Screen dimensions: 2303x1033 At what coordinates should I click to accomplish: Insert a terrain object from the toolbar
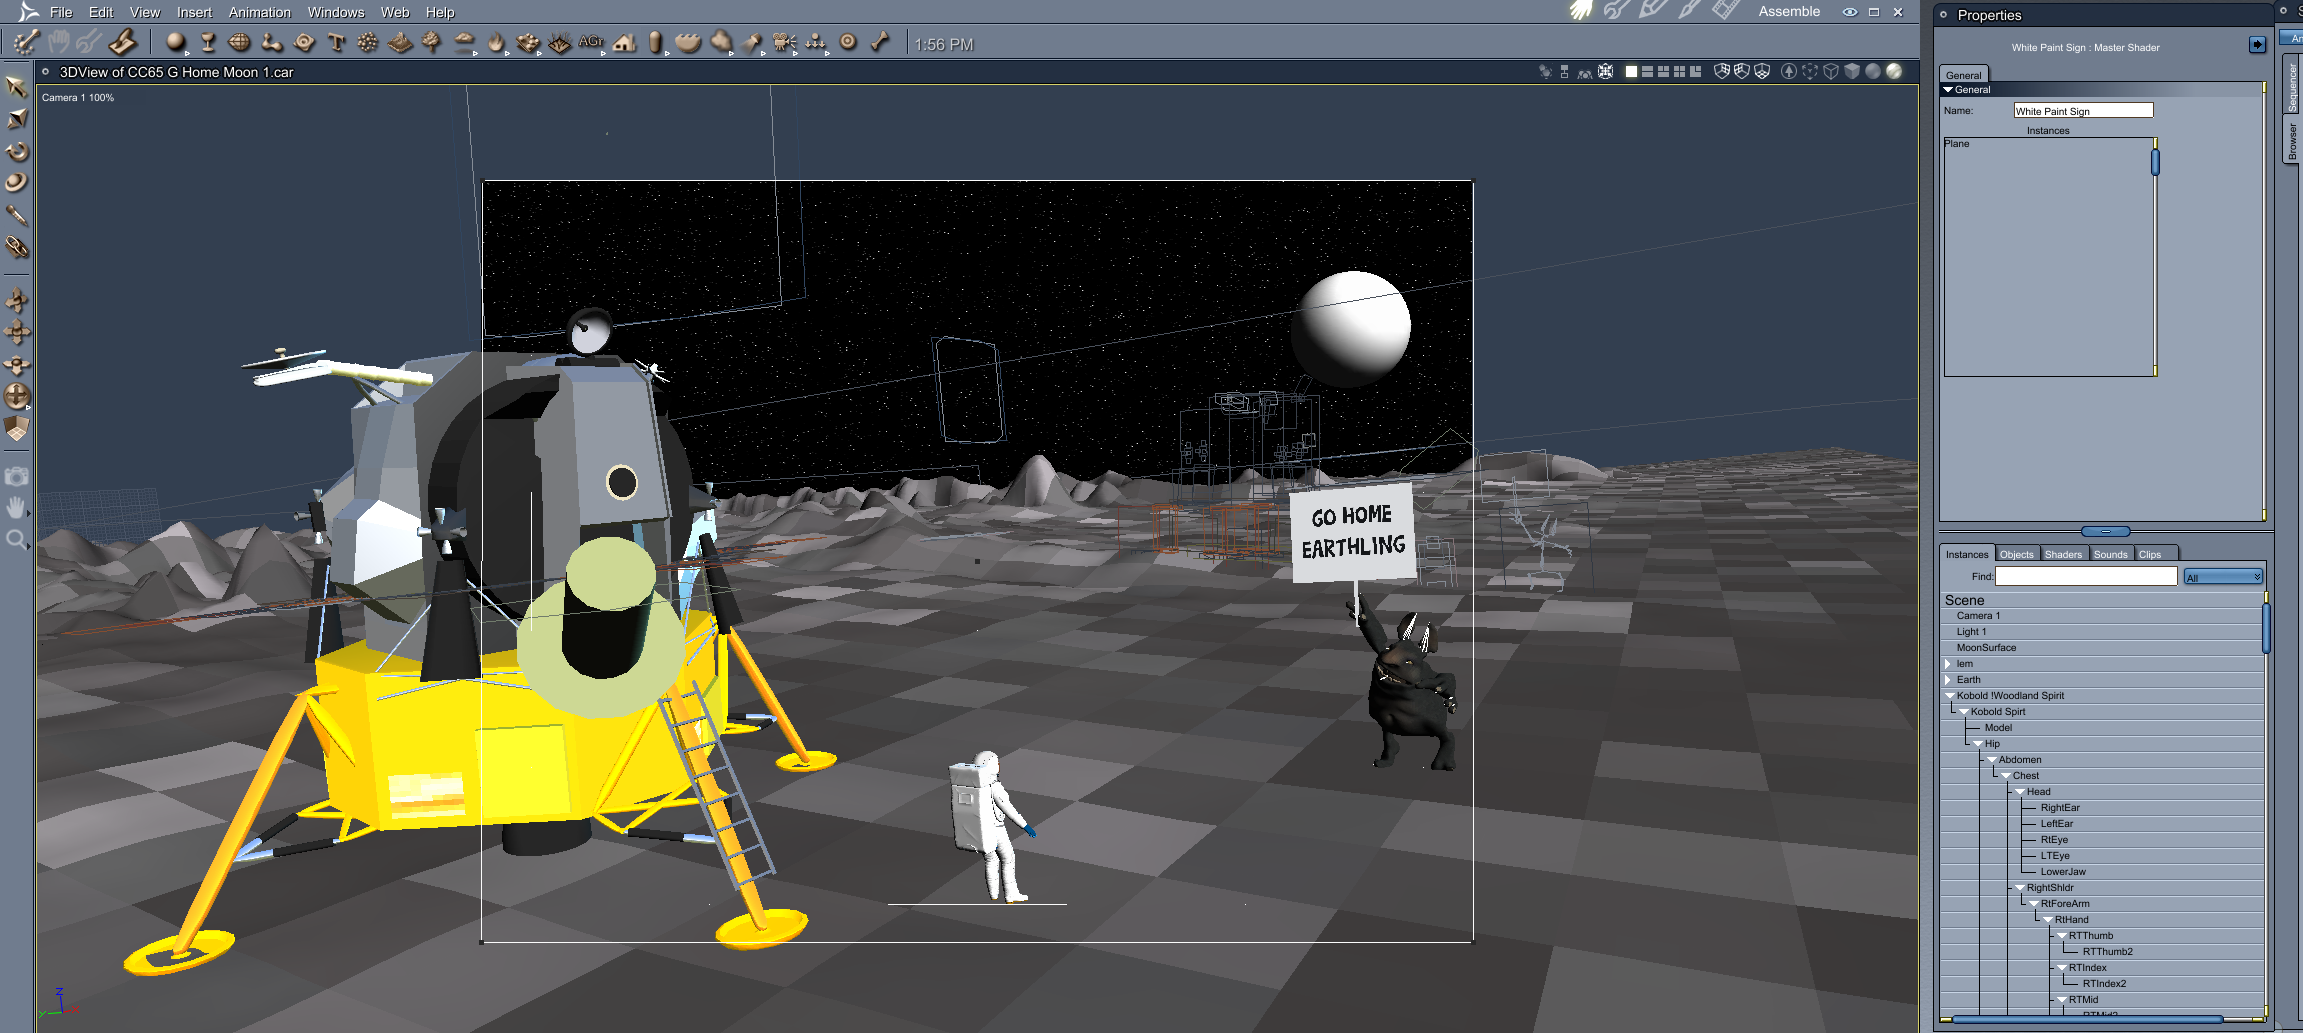400,42
